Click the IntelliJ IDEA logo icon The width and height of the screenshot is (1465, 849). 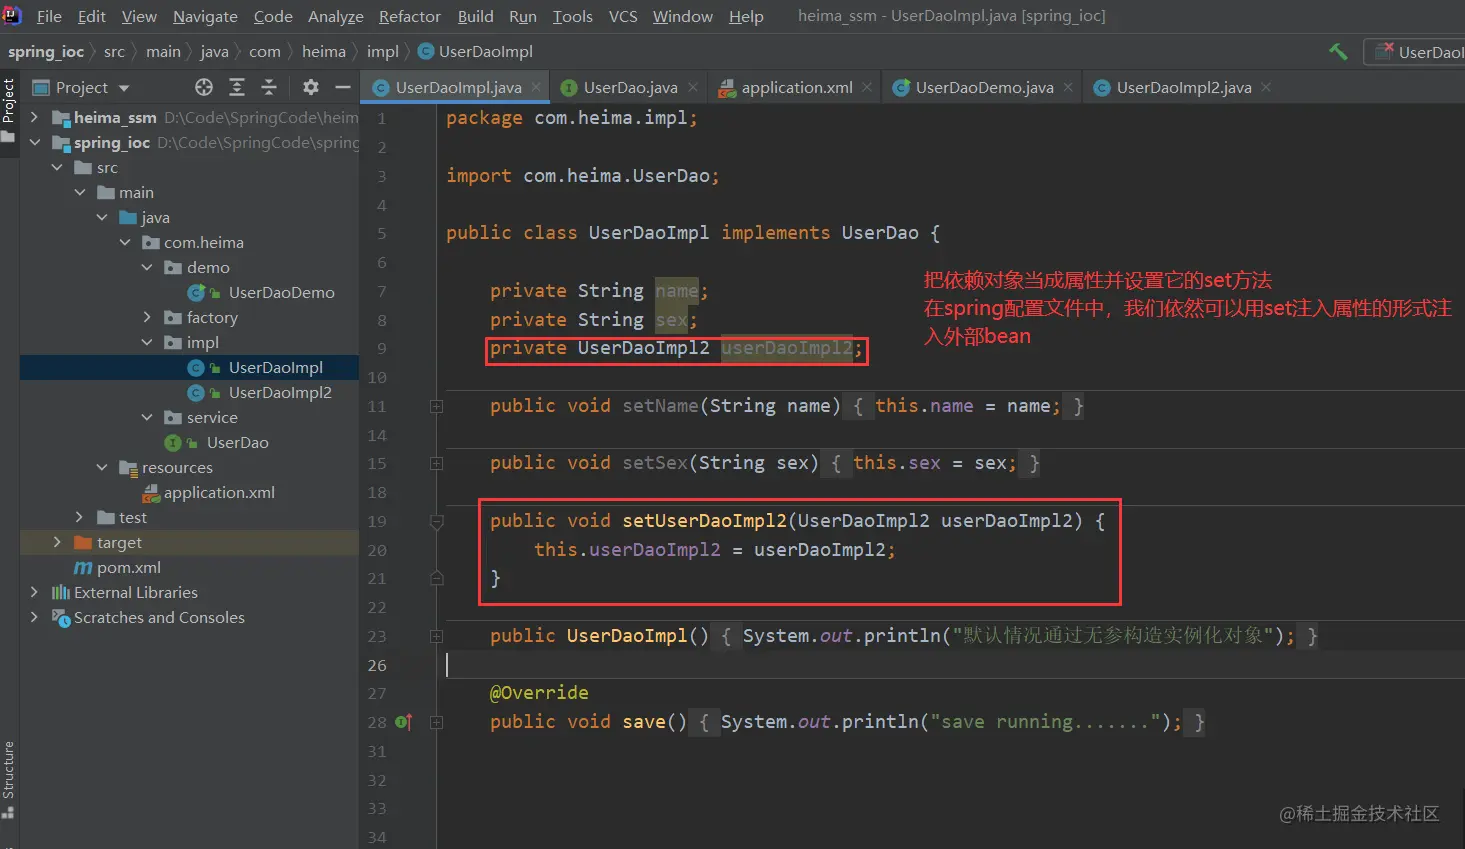click(x=12, y=15)
